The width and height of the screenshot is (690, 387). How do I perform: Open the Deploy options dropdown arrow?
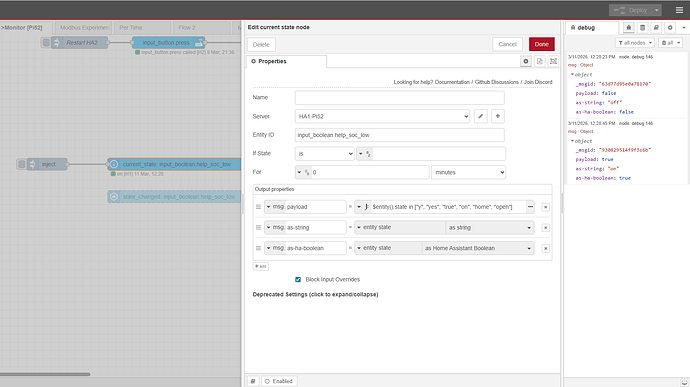coord(657,10)
